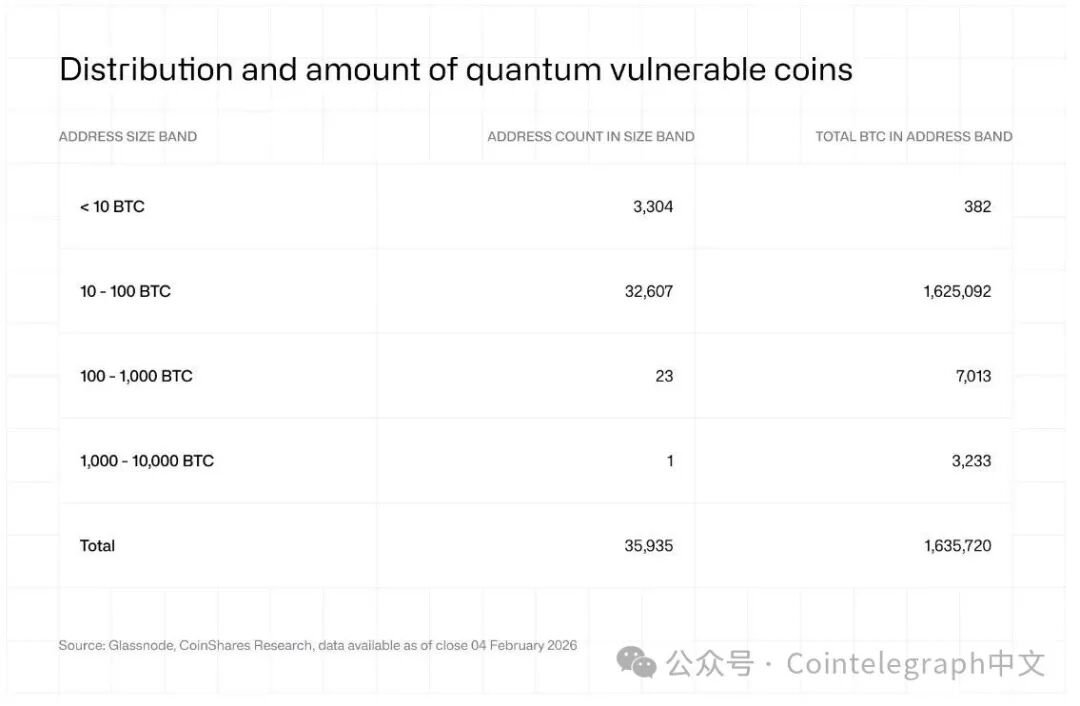
Task: Click the ADDRESS SIZE BAND column header
Action: pyautogui.click(x=128, y=136)
